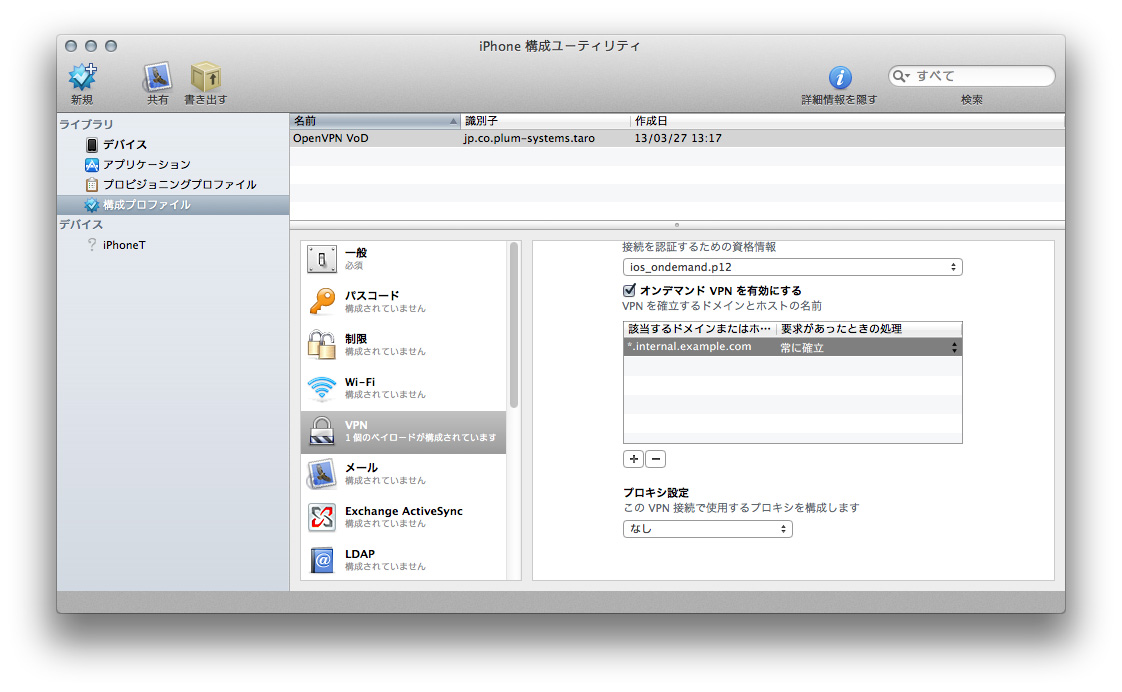Screen dimensions: 1122x692
Task: Click the window minimize button
Action: click(91, 46)
